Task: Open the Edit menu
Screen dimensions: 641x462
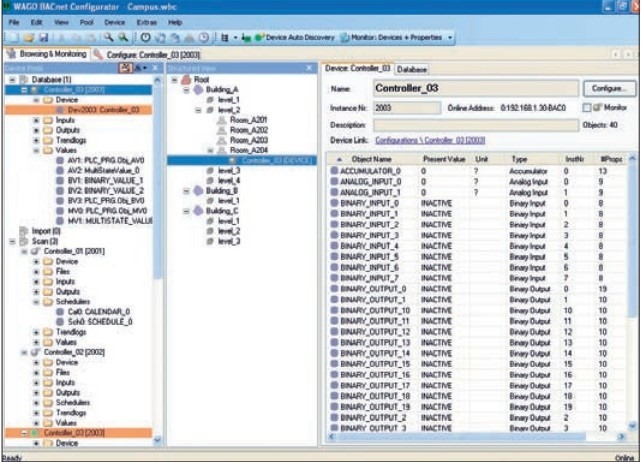Action: 36,22
